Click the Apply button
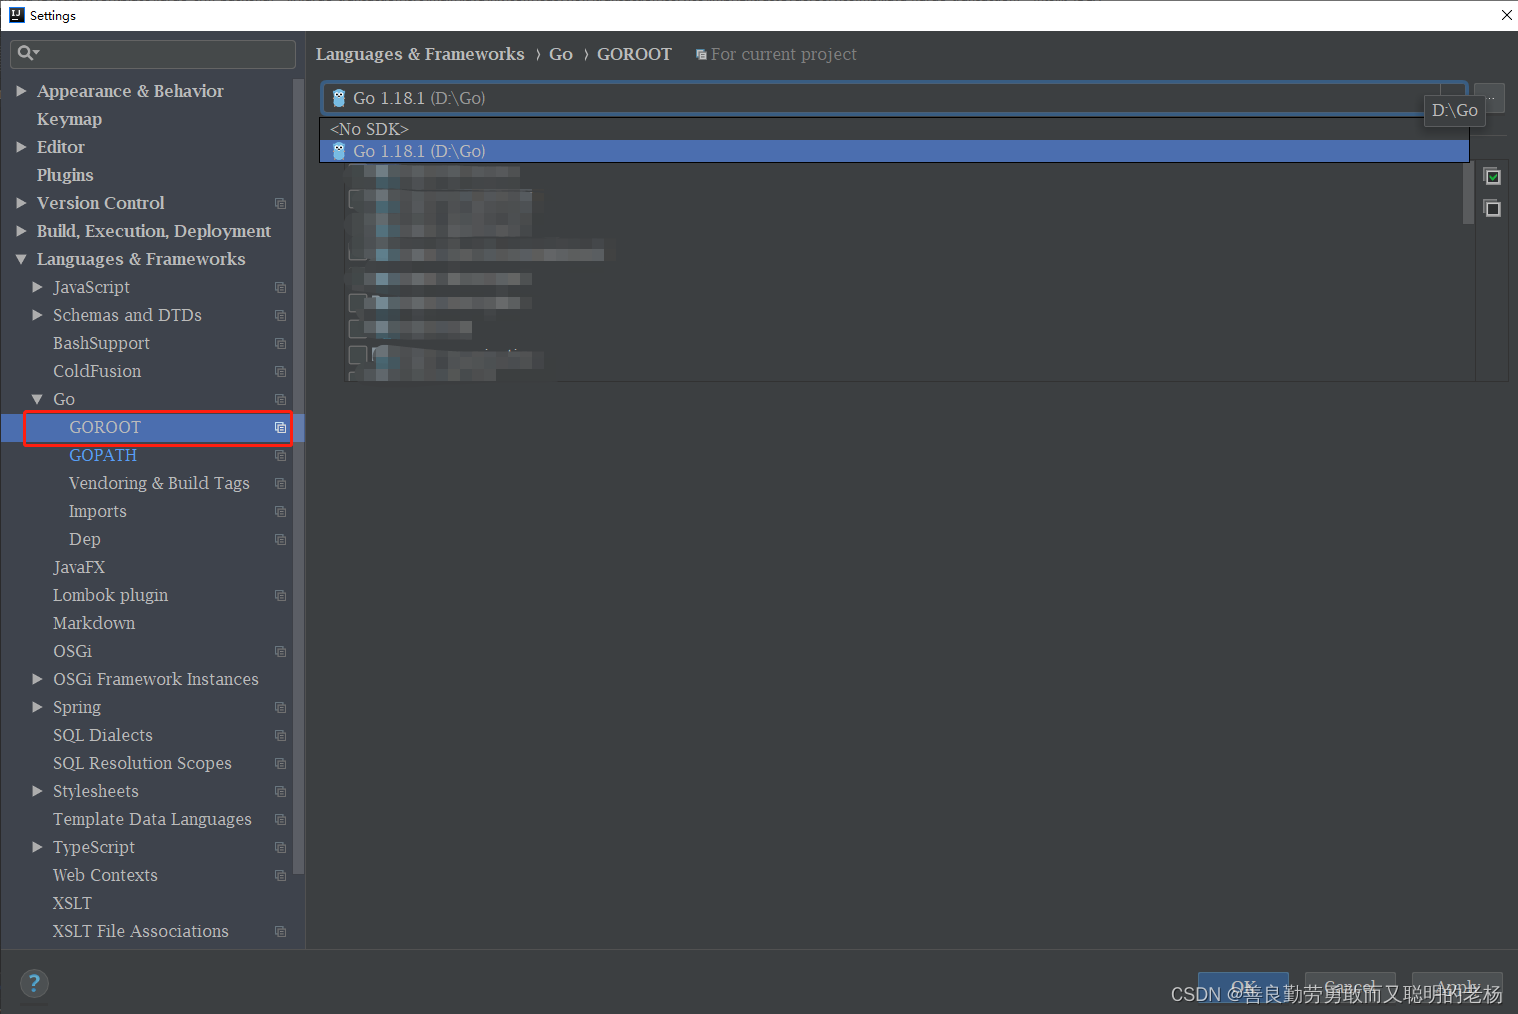 click(1456, 987)
